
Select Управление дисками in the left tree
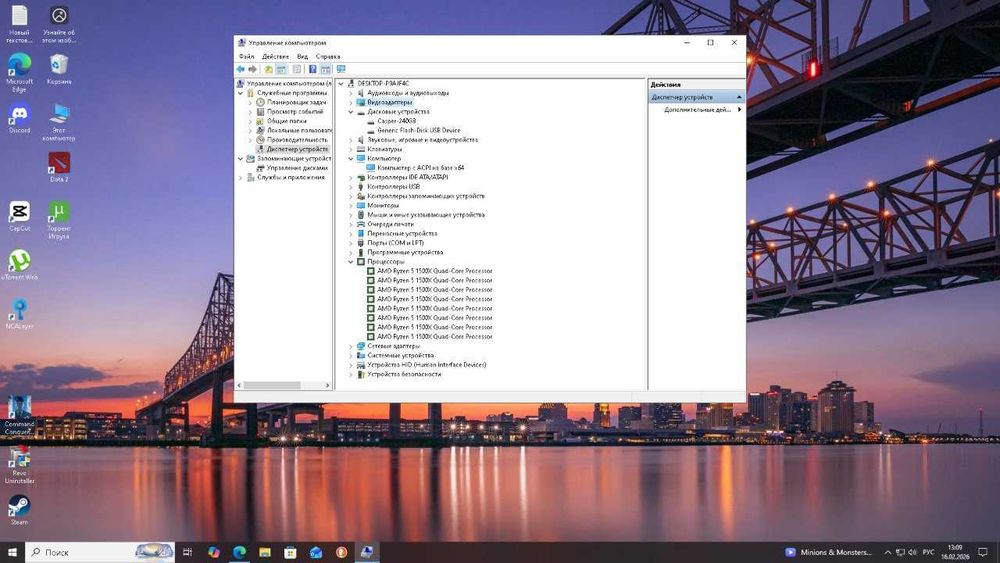(x=296, y=168)
